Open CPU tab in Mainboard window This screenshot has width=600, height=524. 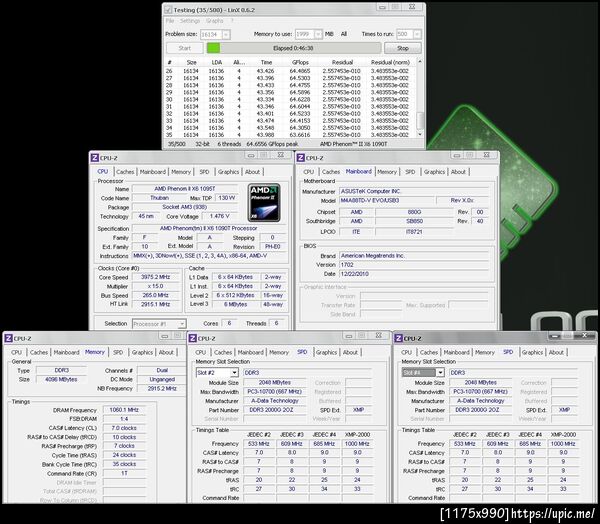pyautogui.click(x=308, y=172)
